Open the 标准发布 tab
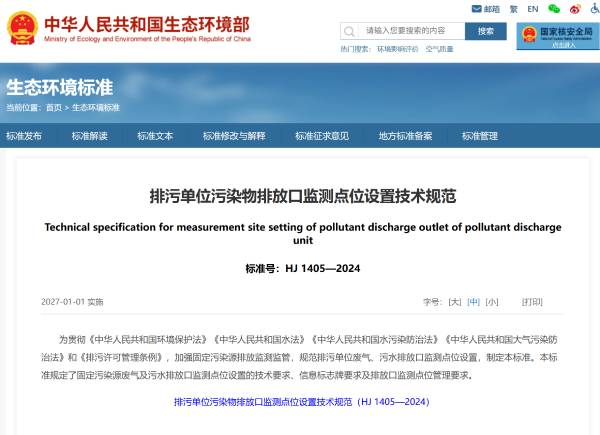The height and width of the screenshot is (435, 600). pyautogui.click(x=24, y=136)
